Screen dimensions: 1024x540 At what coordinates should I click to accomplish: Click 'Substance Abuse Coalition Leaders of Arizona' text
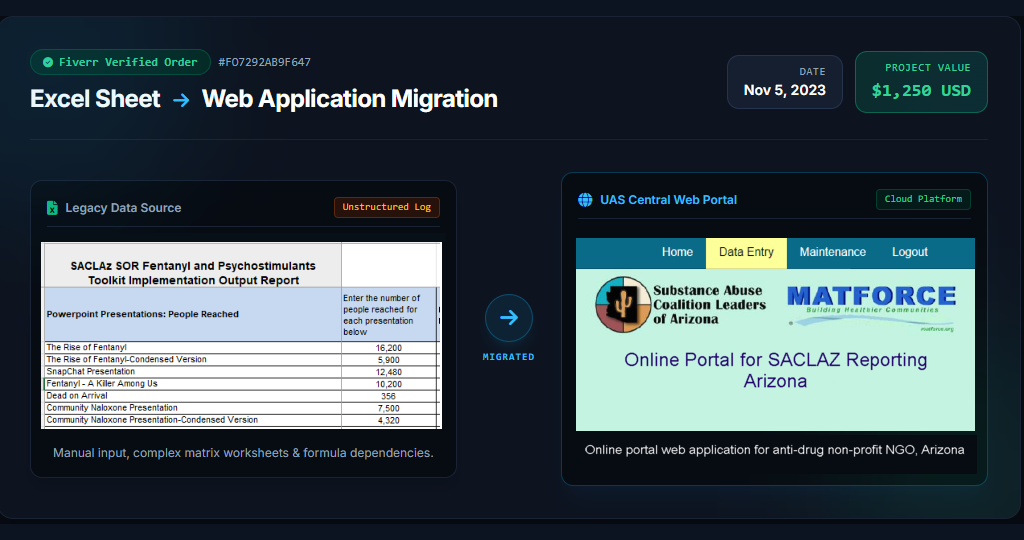[709, 305]
